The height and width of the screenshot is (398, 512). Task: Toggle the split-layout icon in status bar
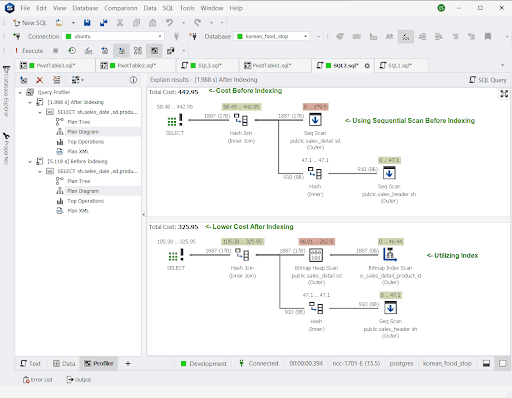click(x=486, y=363)
